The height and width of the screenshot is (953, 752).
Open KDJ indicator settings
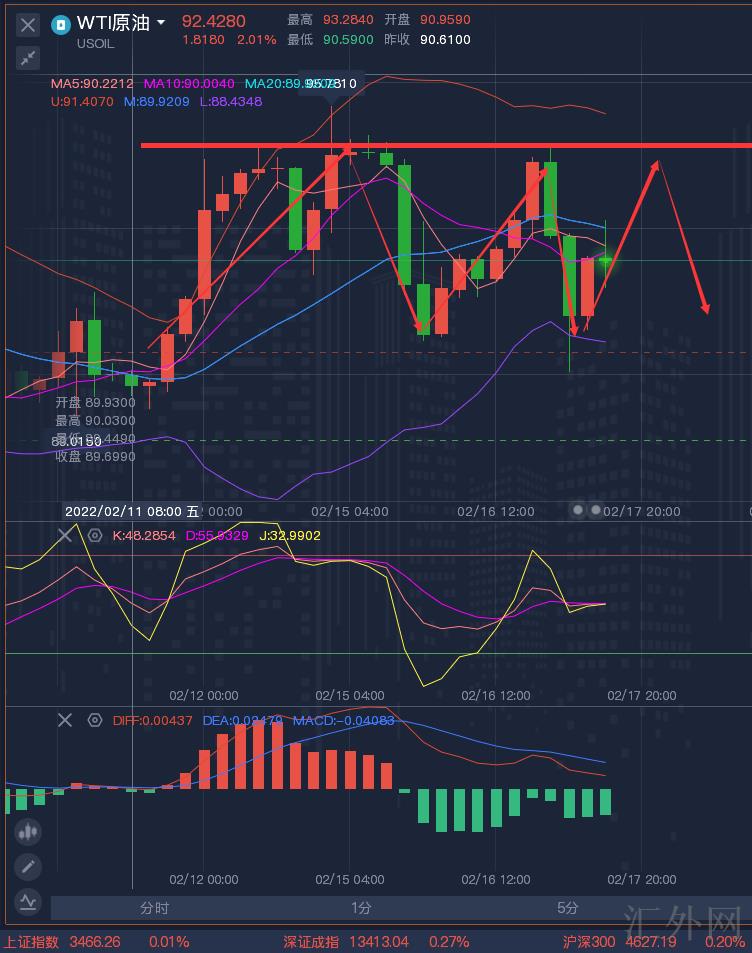(x=95, y=536)
